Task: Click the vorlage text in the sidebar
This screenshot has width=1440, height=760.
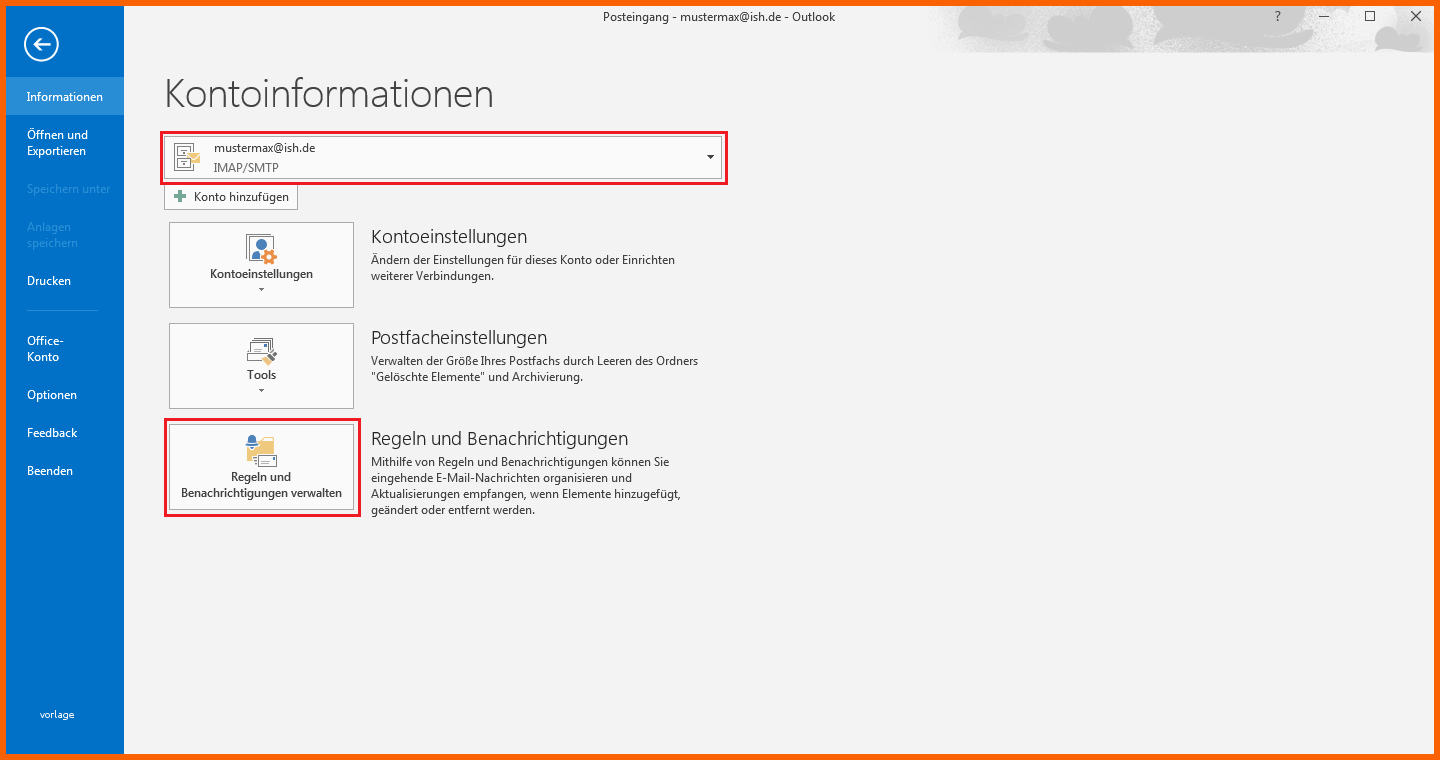Action: click(x=57, y=715)
